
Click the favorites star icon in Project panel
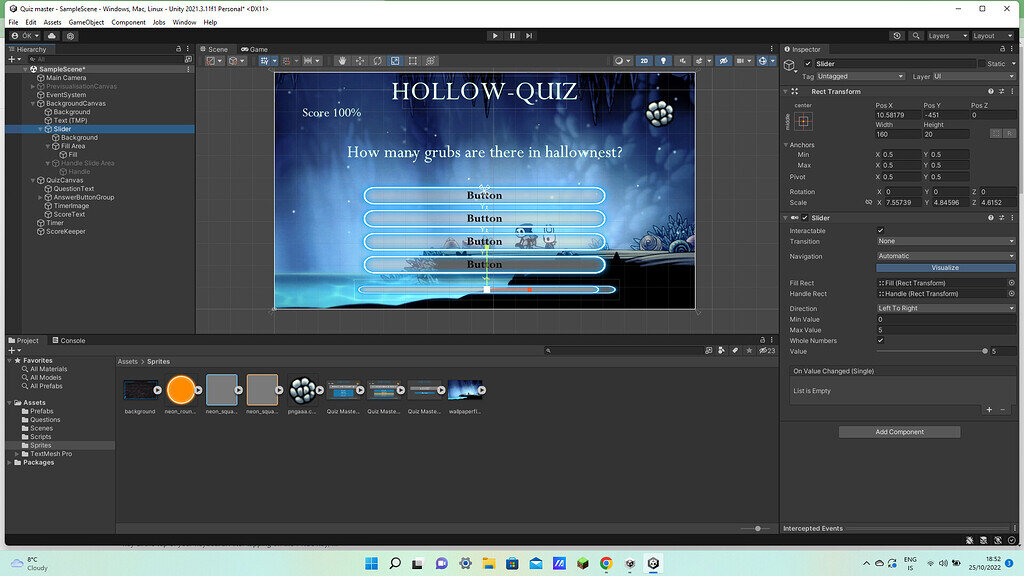pyautogui.click(x=749, y=351)
